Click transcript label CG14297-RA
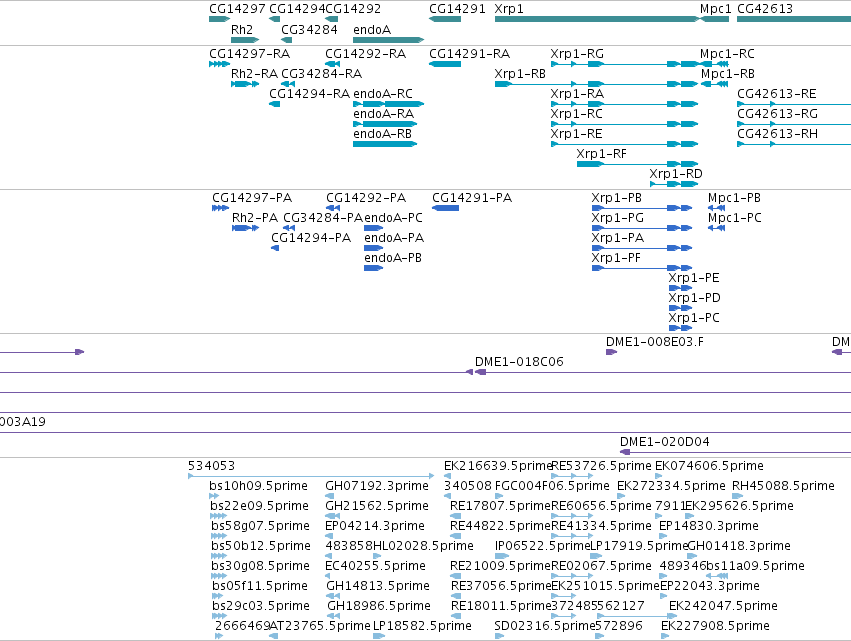 click(250, 54)
